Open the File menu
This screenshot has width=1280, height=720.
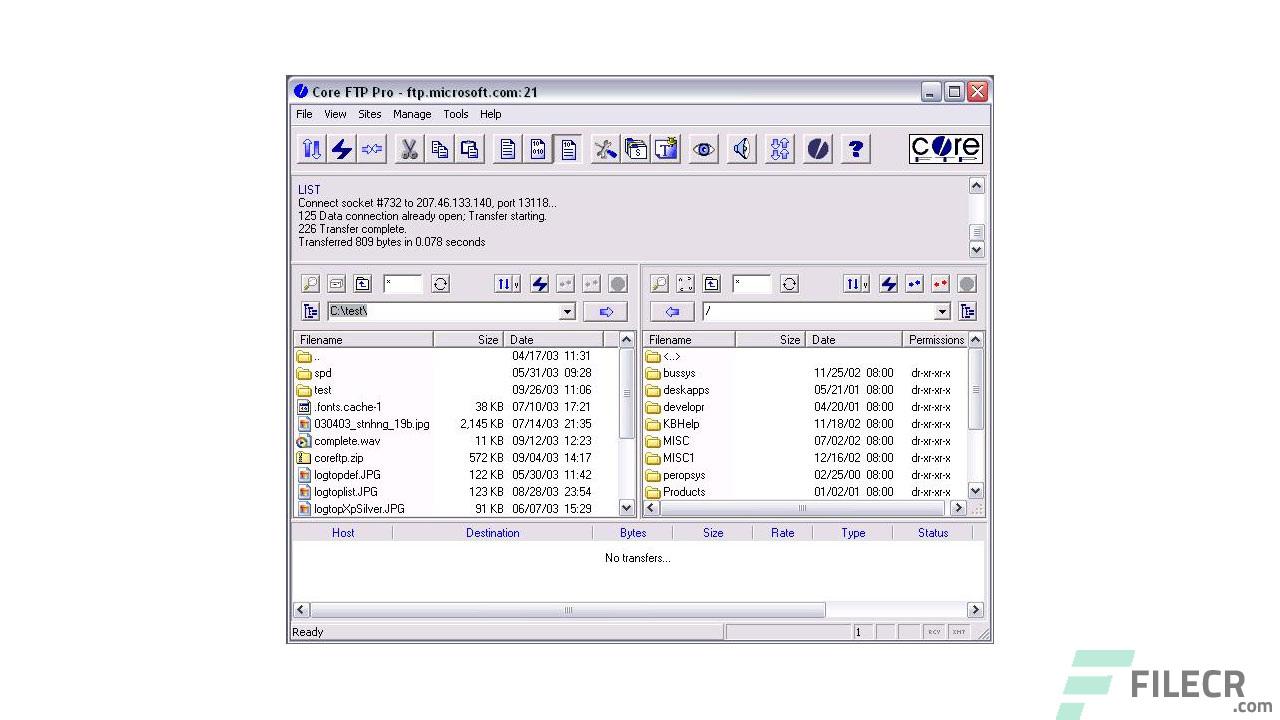tap(304, 114)
